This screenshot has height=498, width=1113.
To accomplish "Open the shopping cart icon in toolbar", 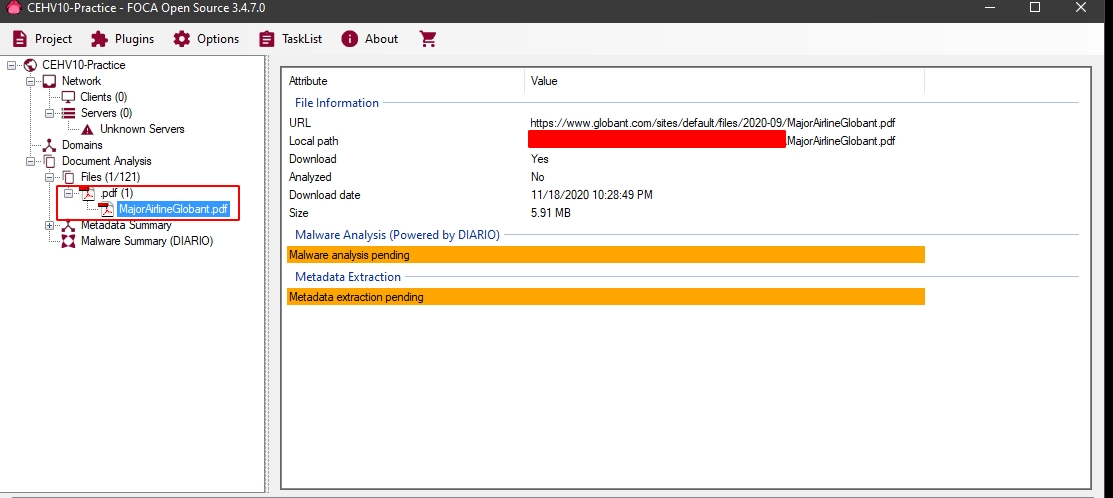I will coord(428,39).
